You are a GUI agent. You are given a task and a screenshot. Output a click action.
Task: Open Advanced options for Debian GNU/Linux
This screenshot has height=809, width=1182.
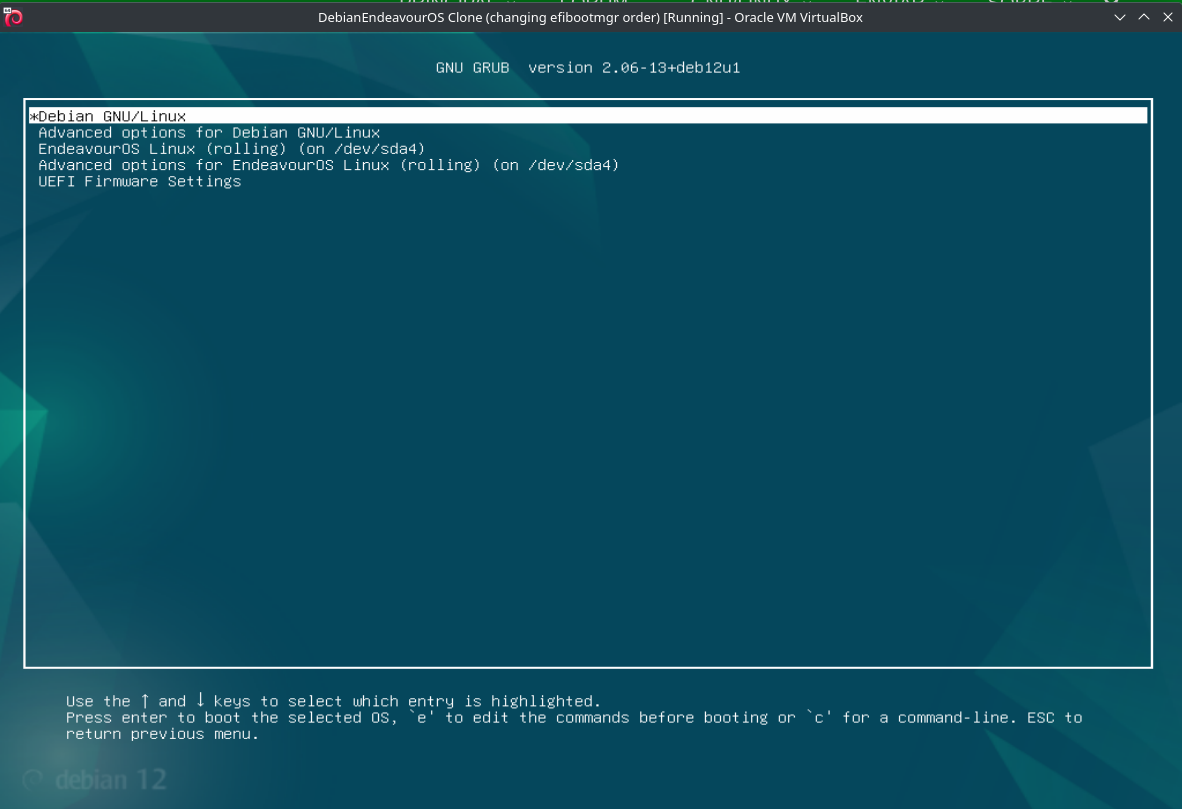(209, 133)
